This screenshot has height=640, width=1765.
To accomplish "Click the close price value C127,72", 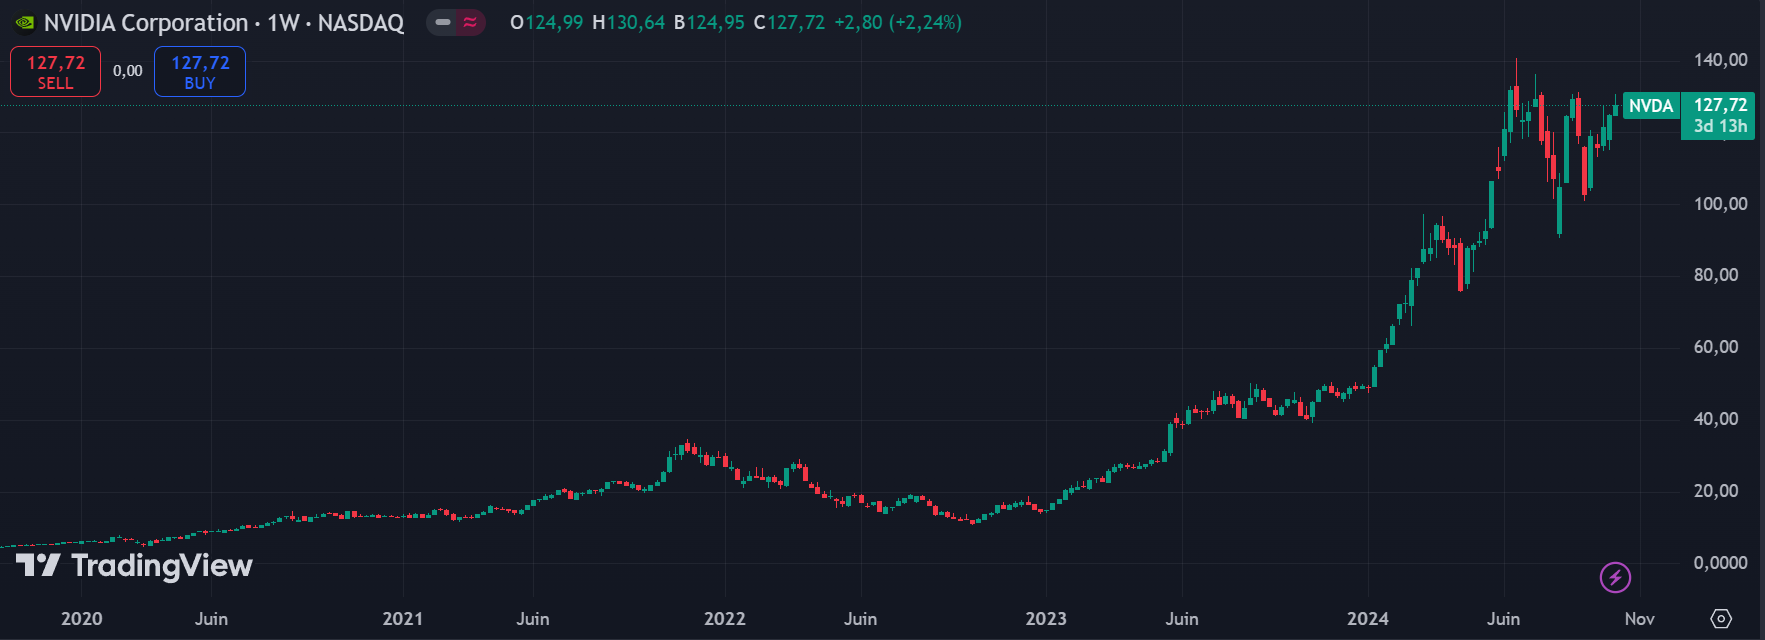I will pos(790,22).
